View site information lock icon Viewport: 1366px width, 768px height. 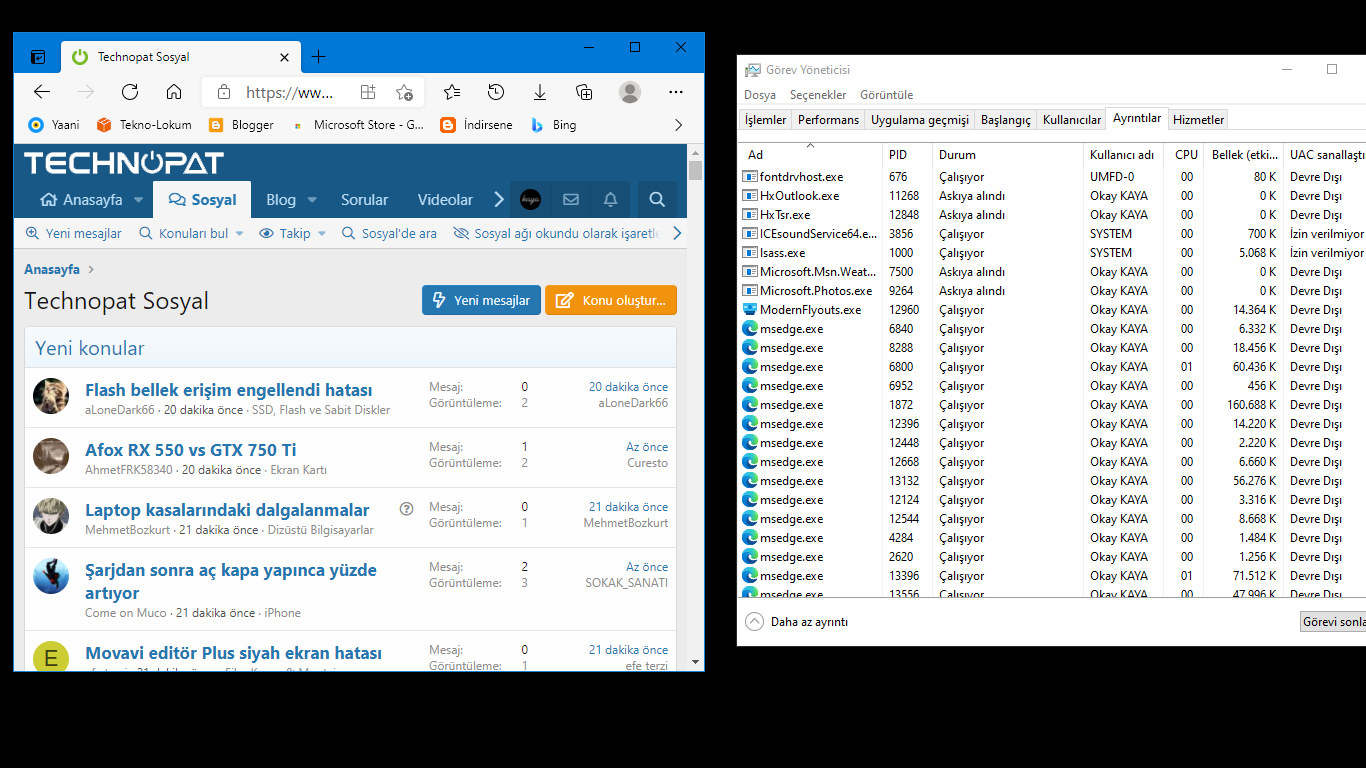point(224,92)
